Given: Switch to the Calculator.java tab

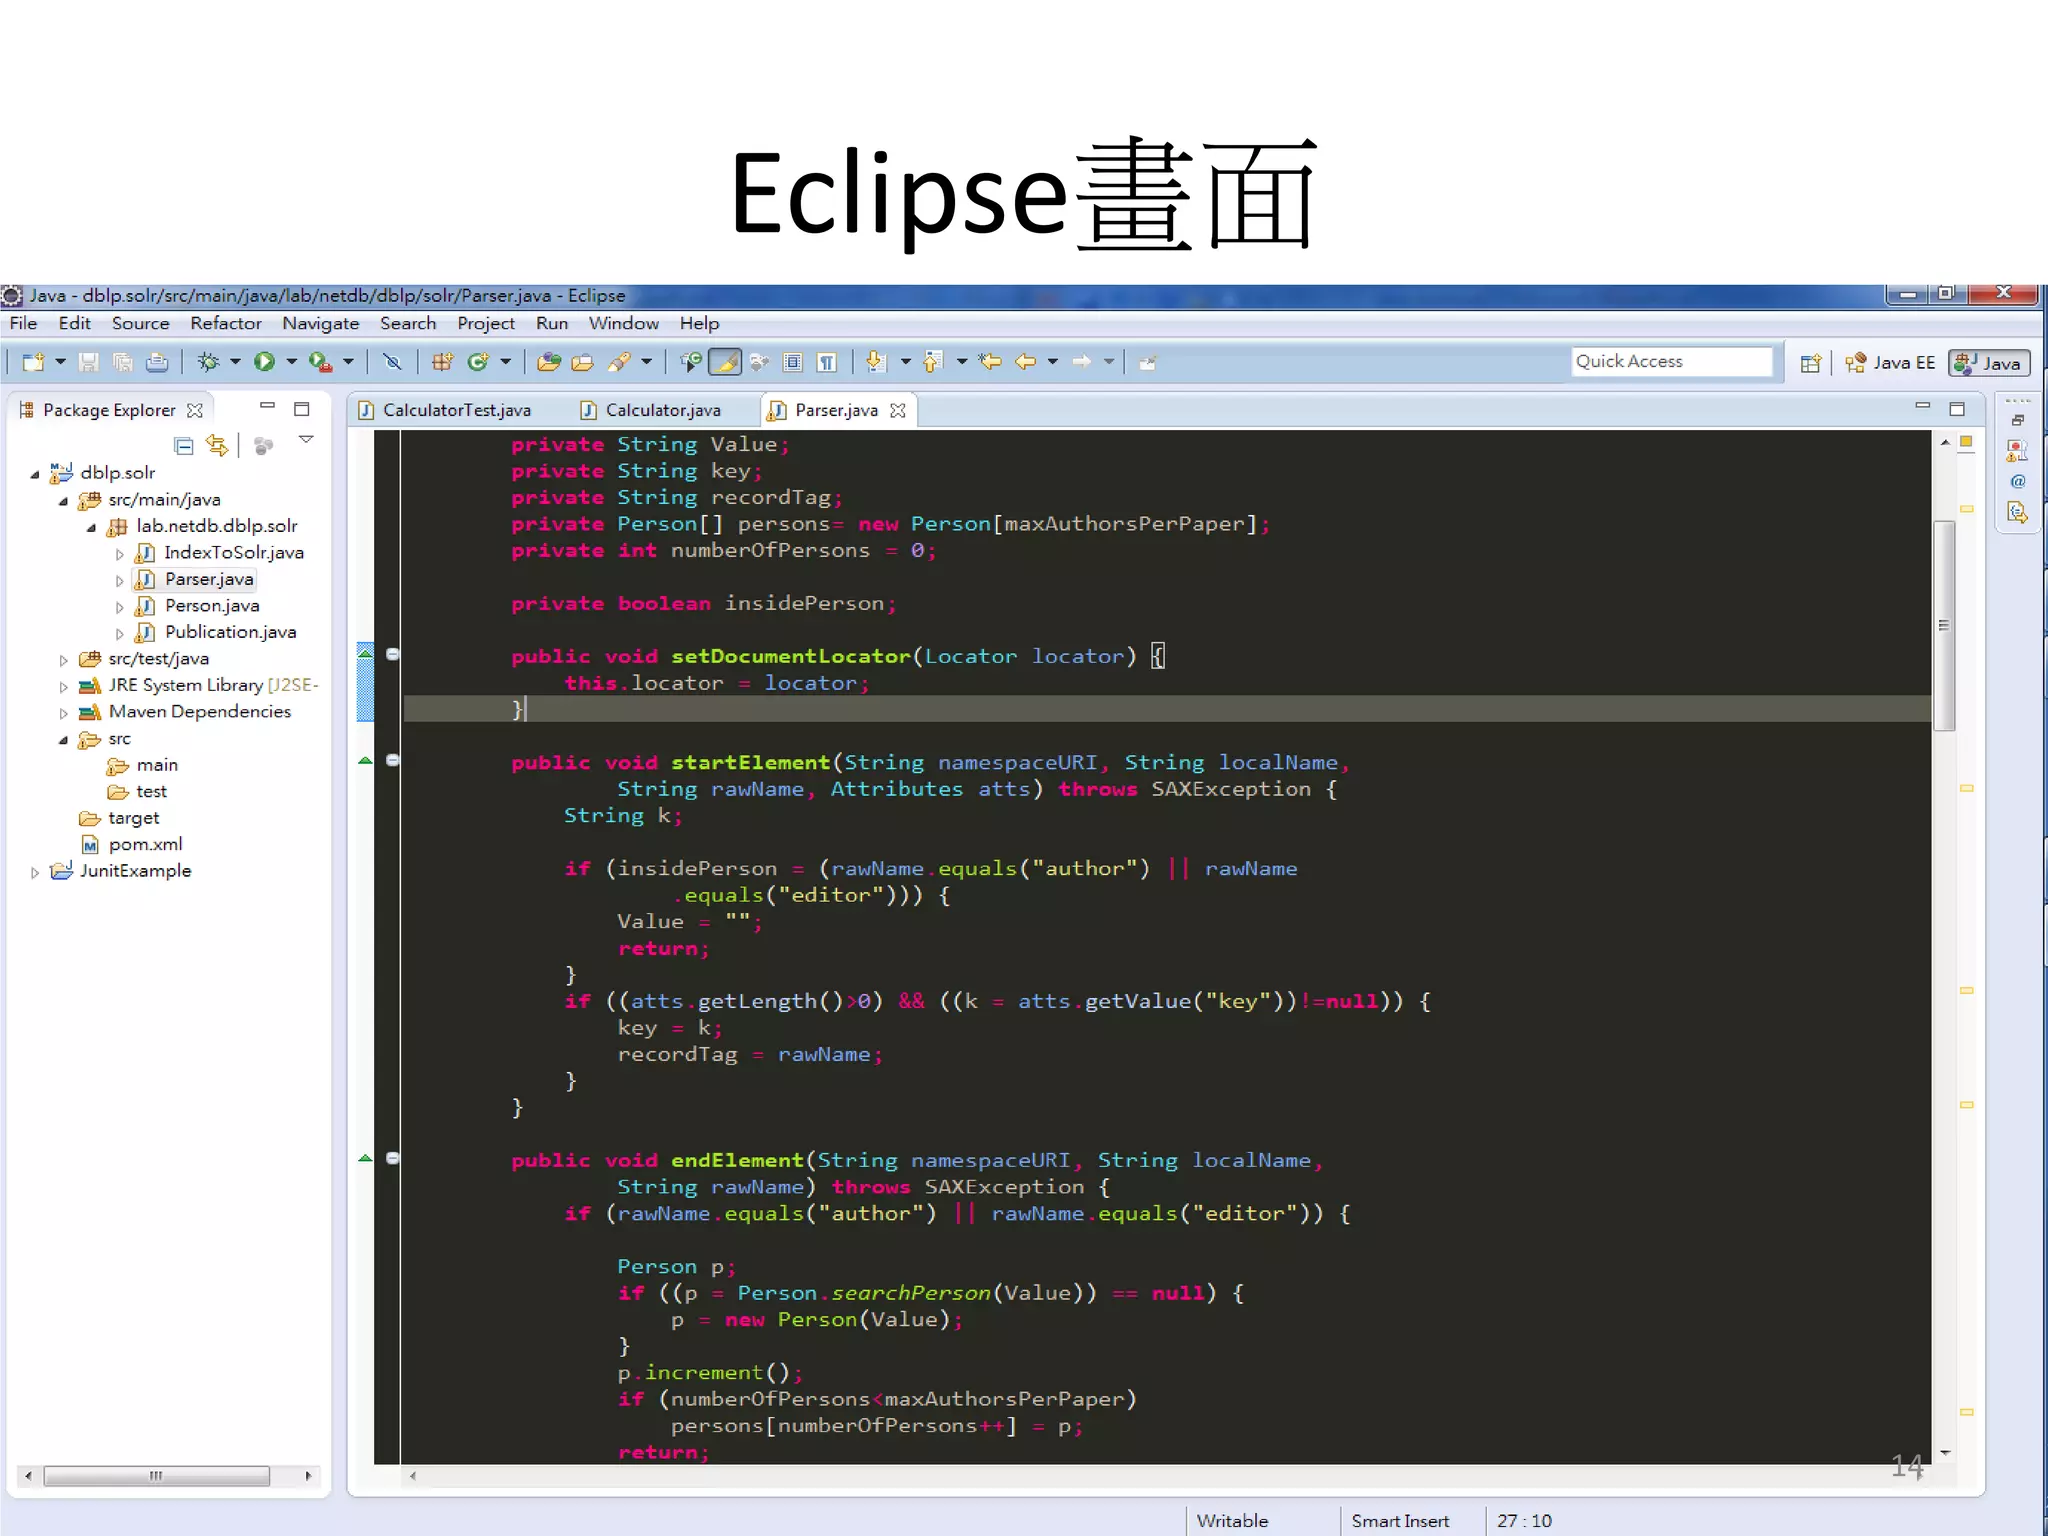Looking at the screenshot, I should (652, 410).
